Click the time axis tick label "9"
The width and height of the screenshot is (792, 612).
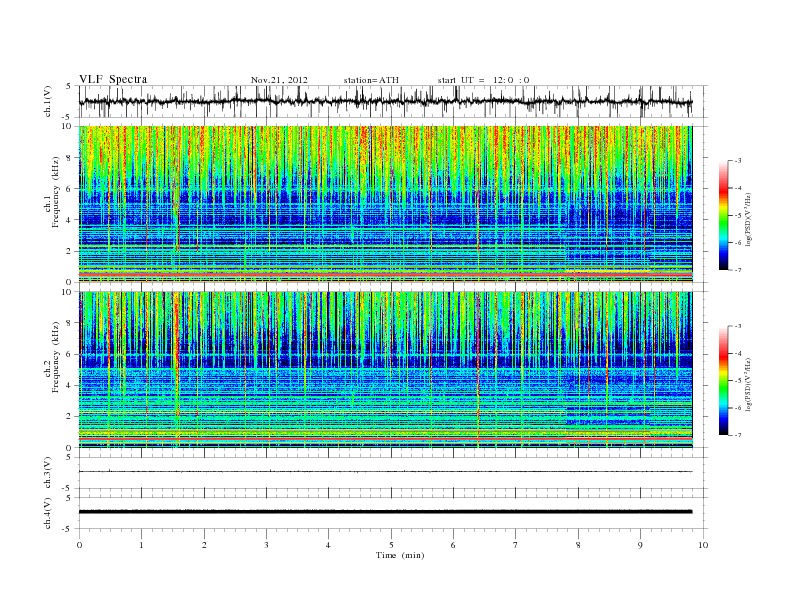(640, 545)
